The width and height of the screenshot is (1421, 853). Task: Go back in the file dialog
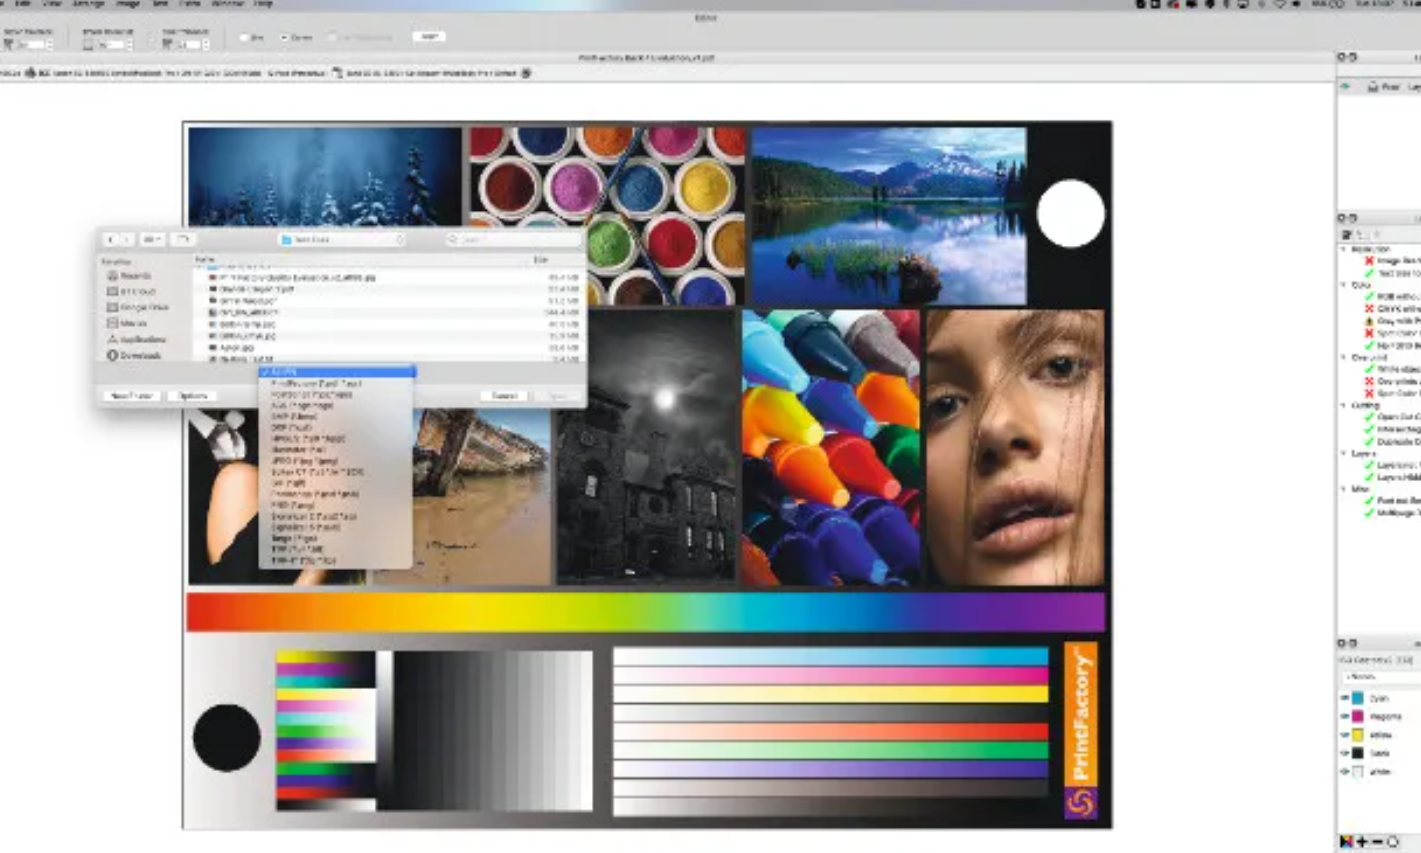[110, 240]
